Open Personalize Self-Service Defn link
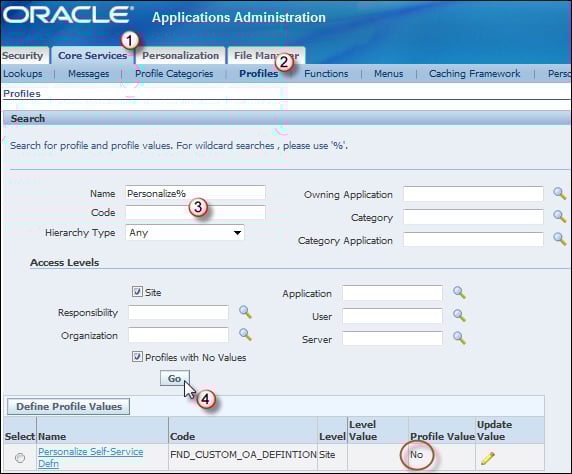This screenshot has width=572, height=474. (91, 458)
